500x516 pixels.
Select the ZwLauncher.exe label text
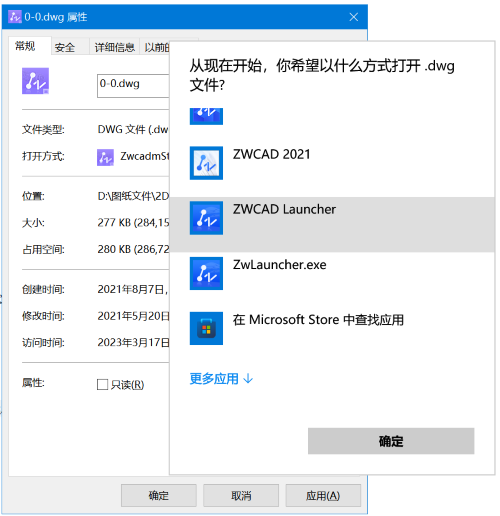point(280,265)
